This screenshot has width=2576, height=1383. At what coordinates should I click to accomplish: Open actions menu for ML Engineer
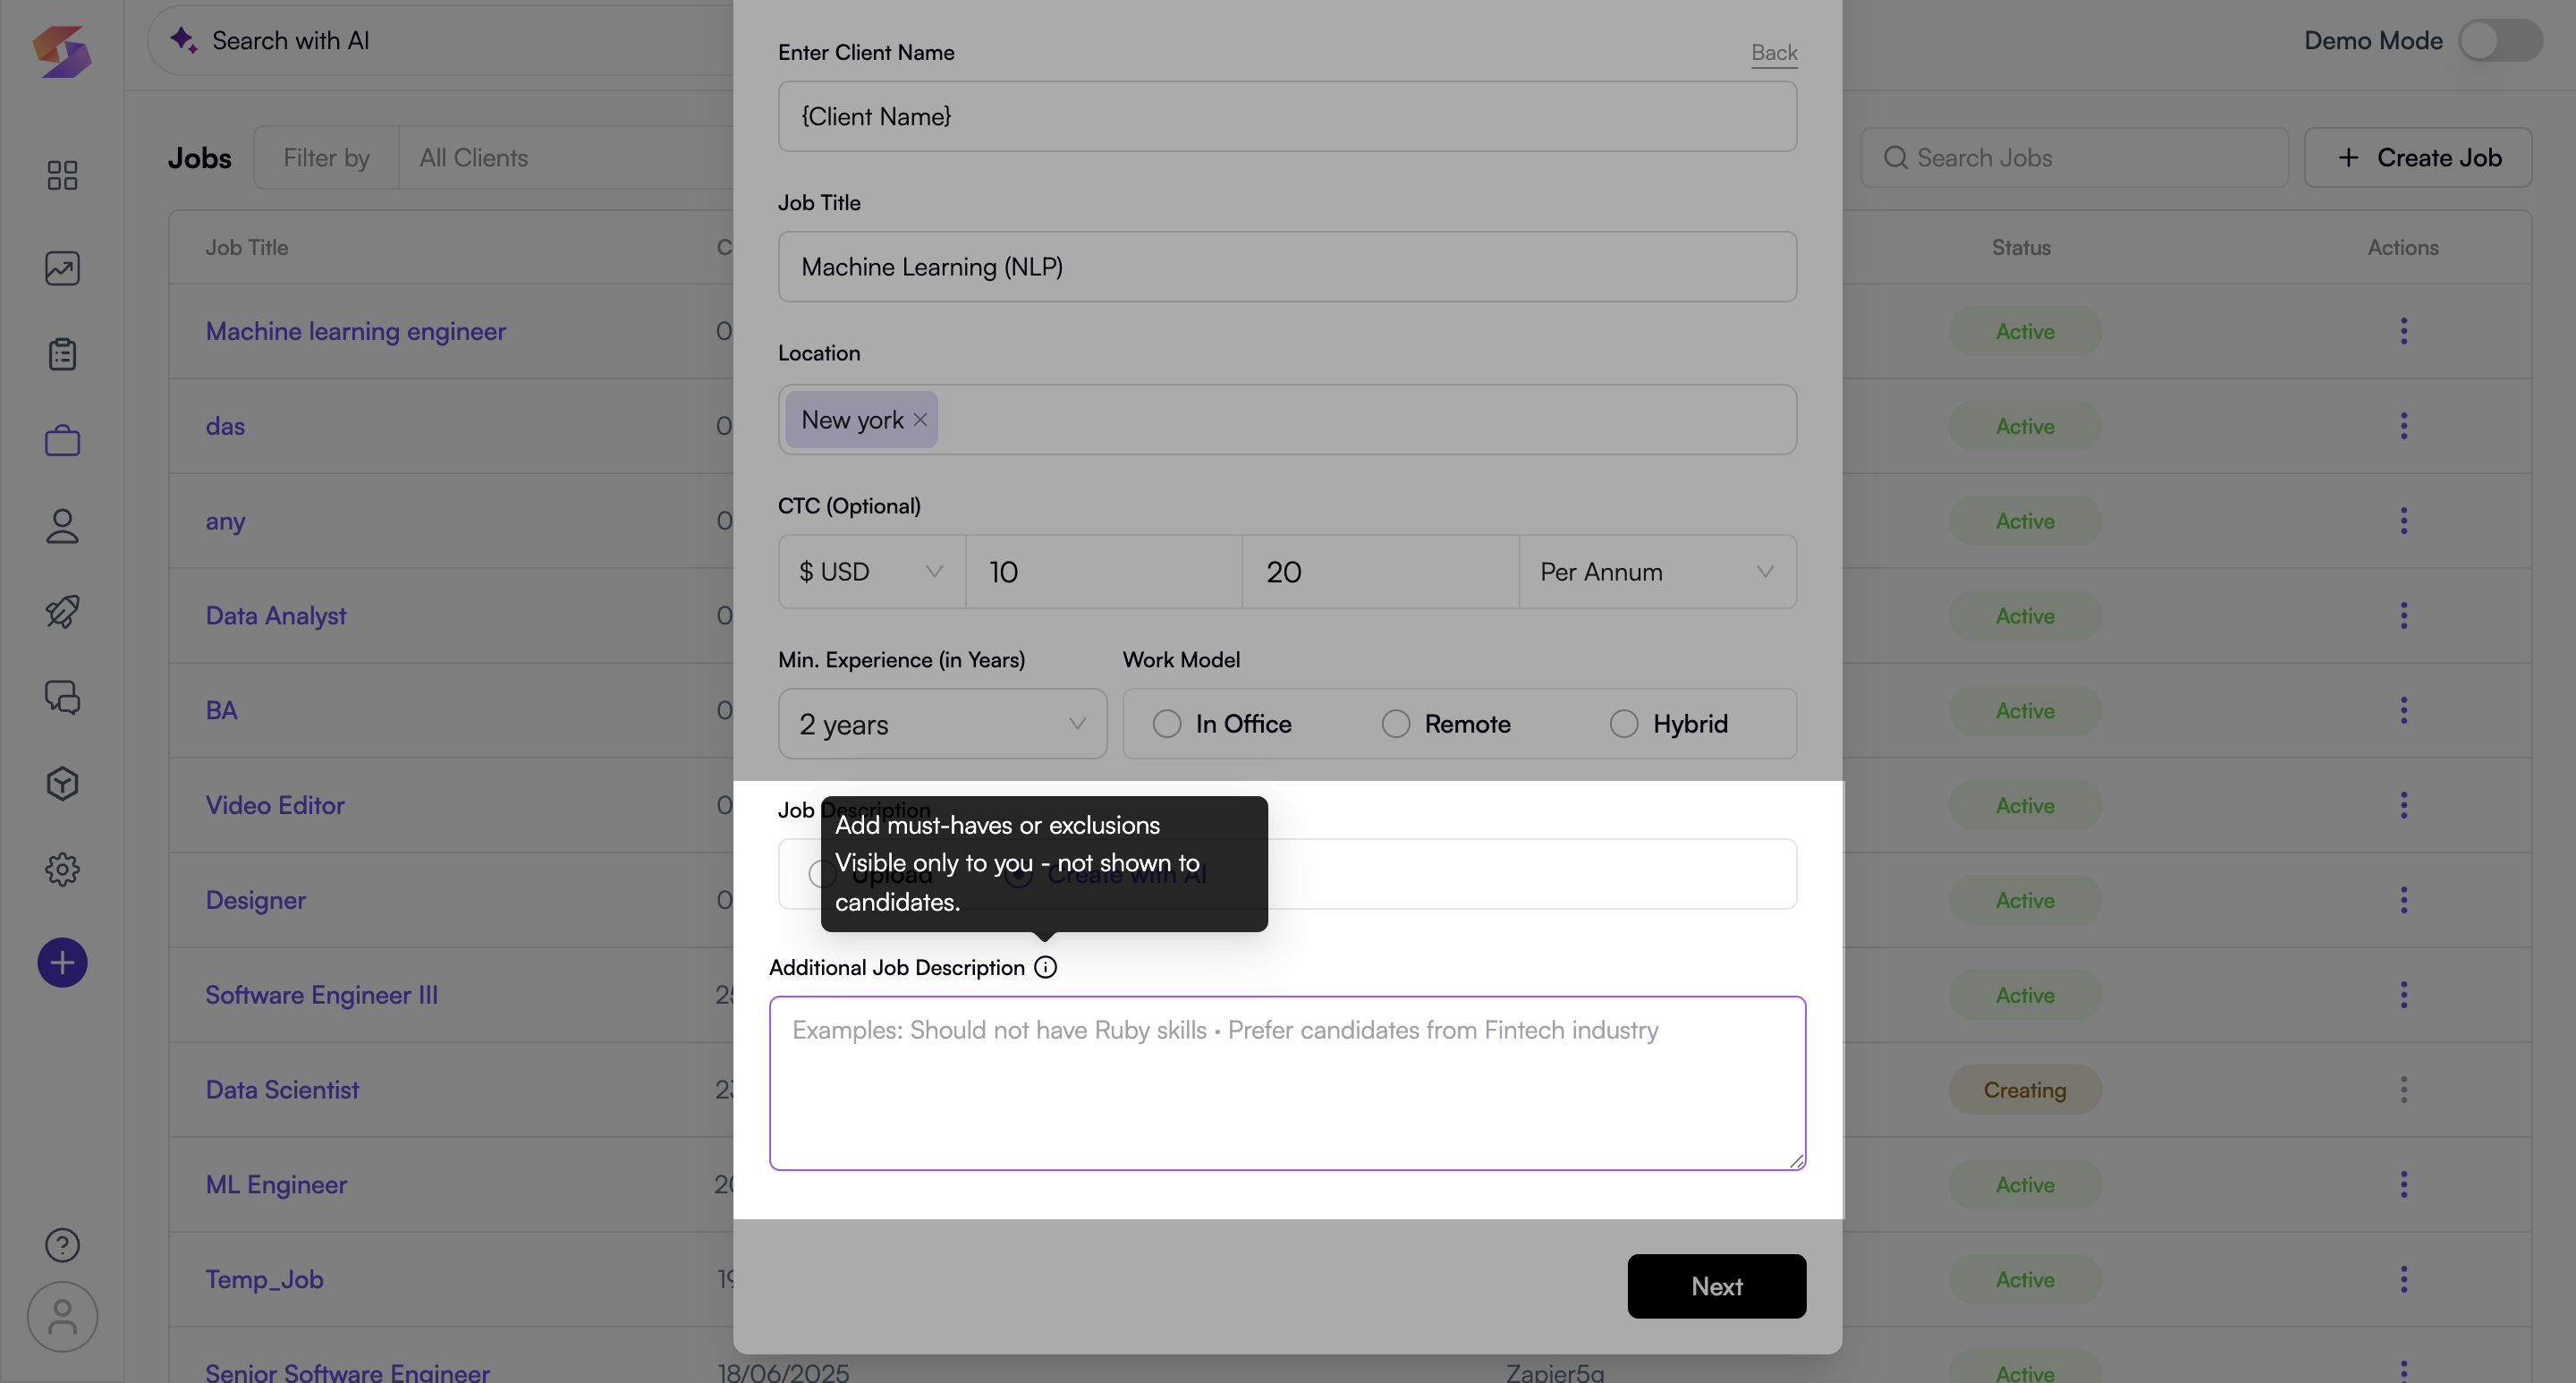point(2403,1185)
